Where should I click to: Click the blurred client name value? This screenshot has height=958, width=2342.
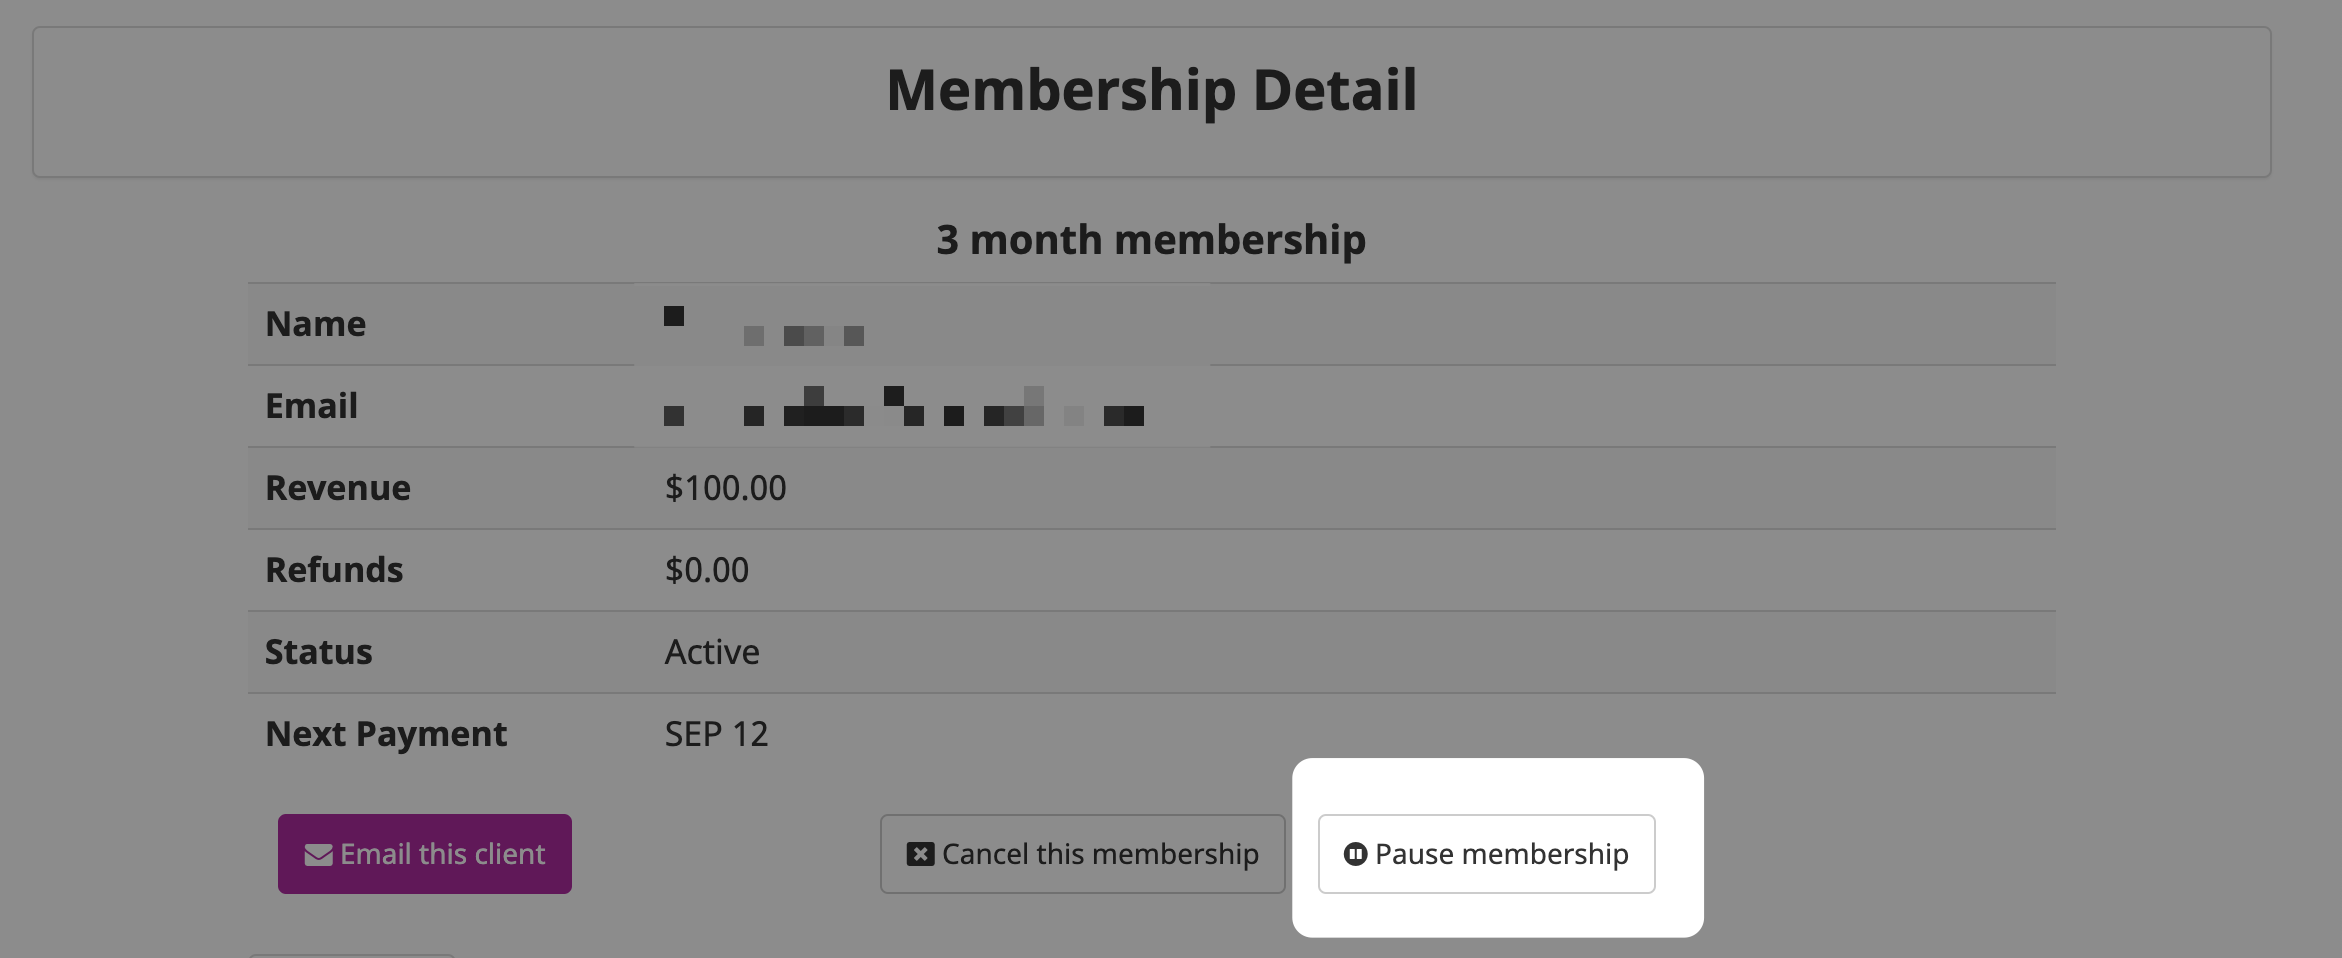coord(764,326)
